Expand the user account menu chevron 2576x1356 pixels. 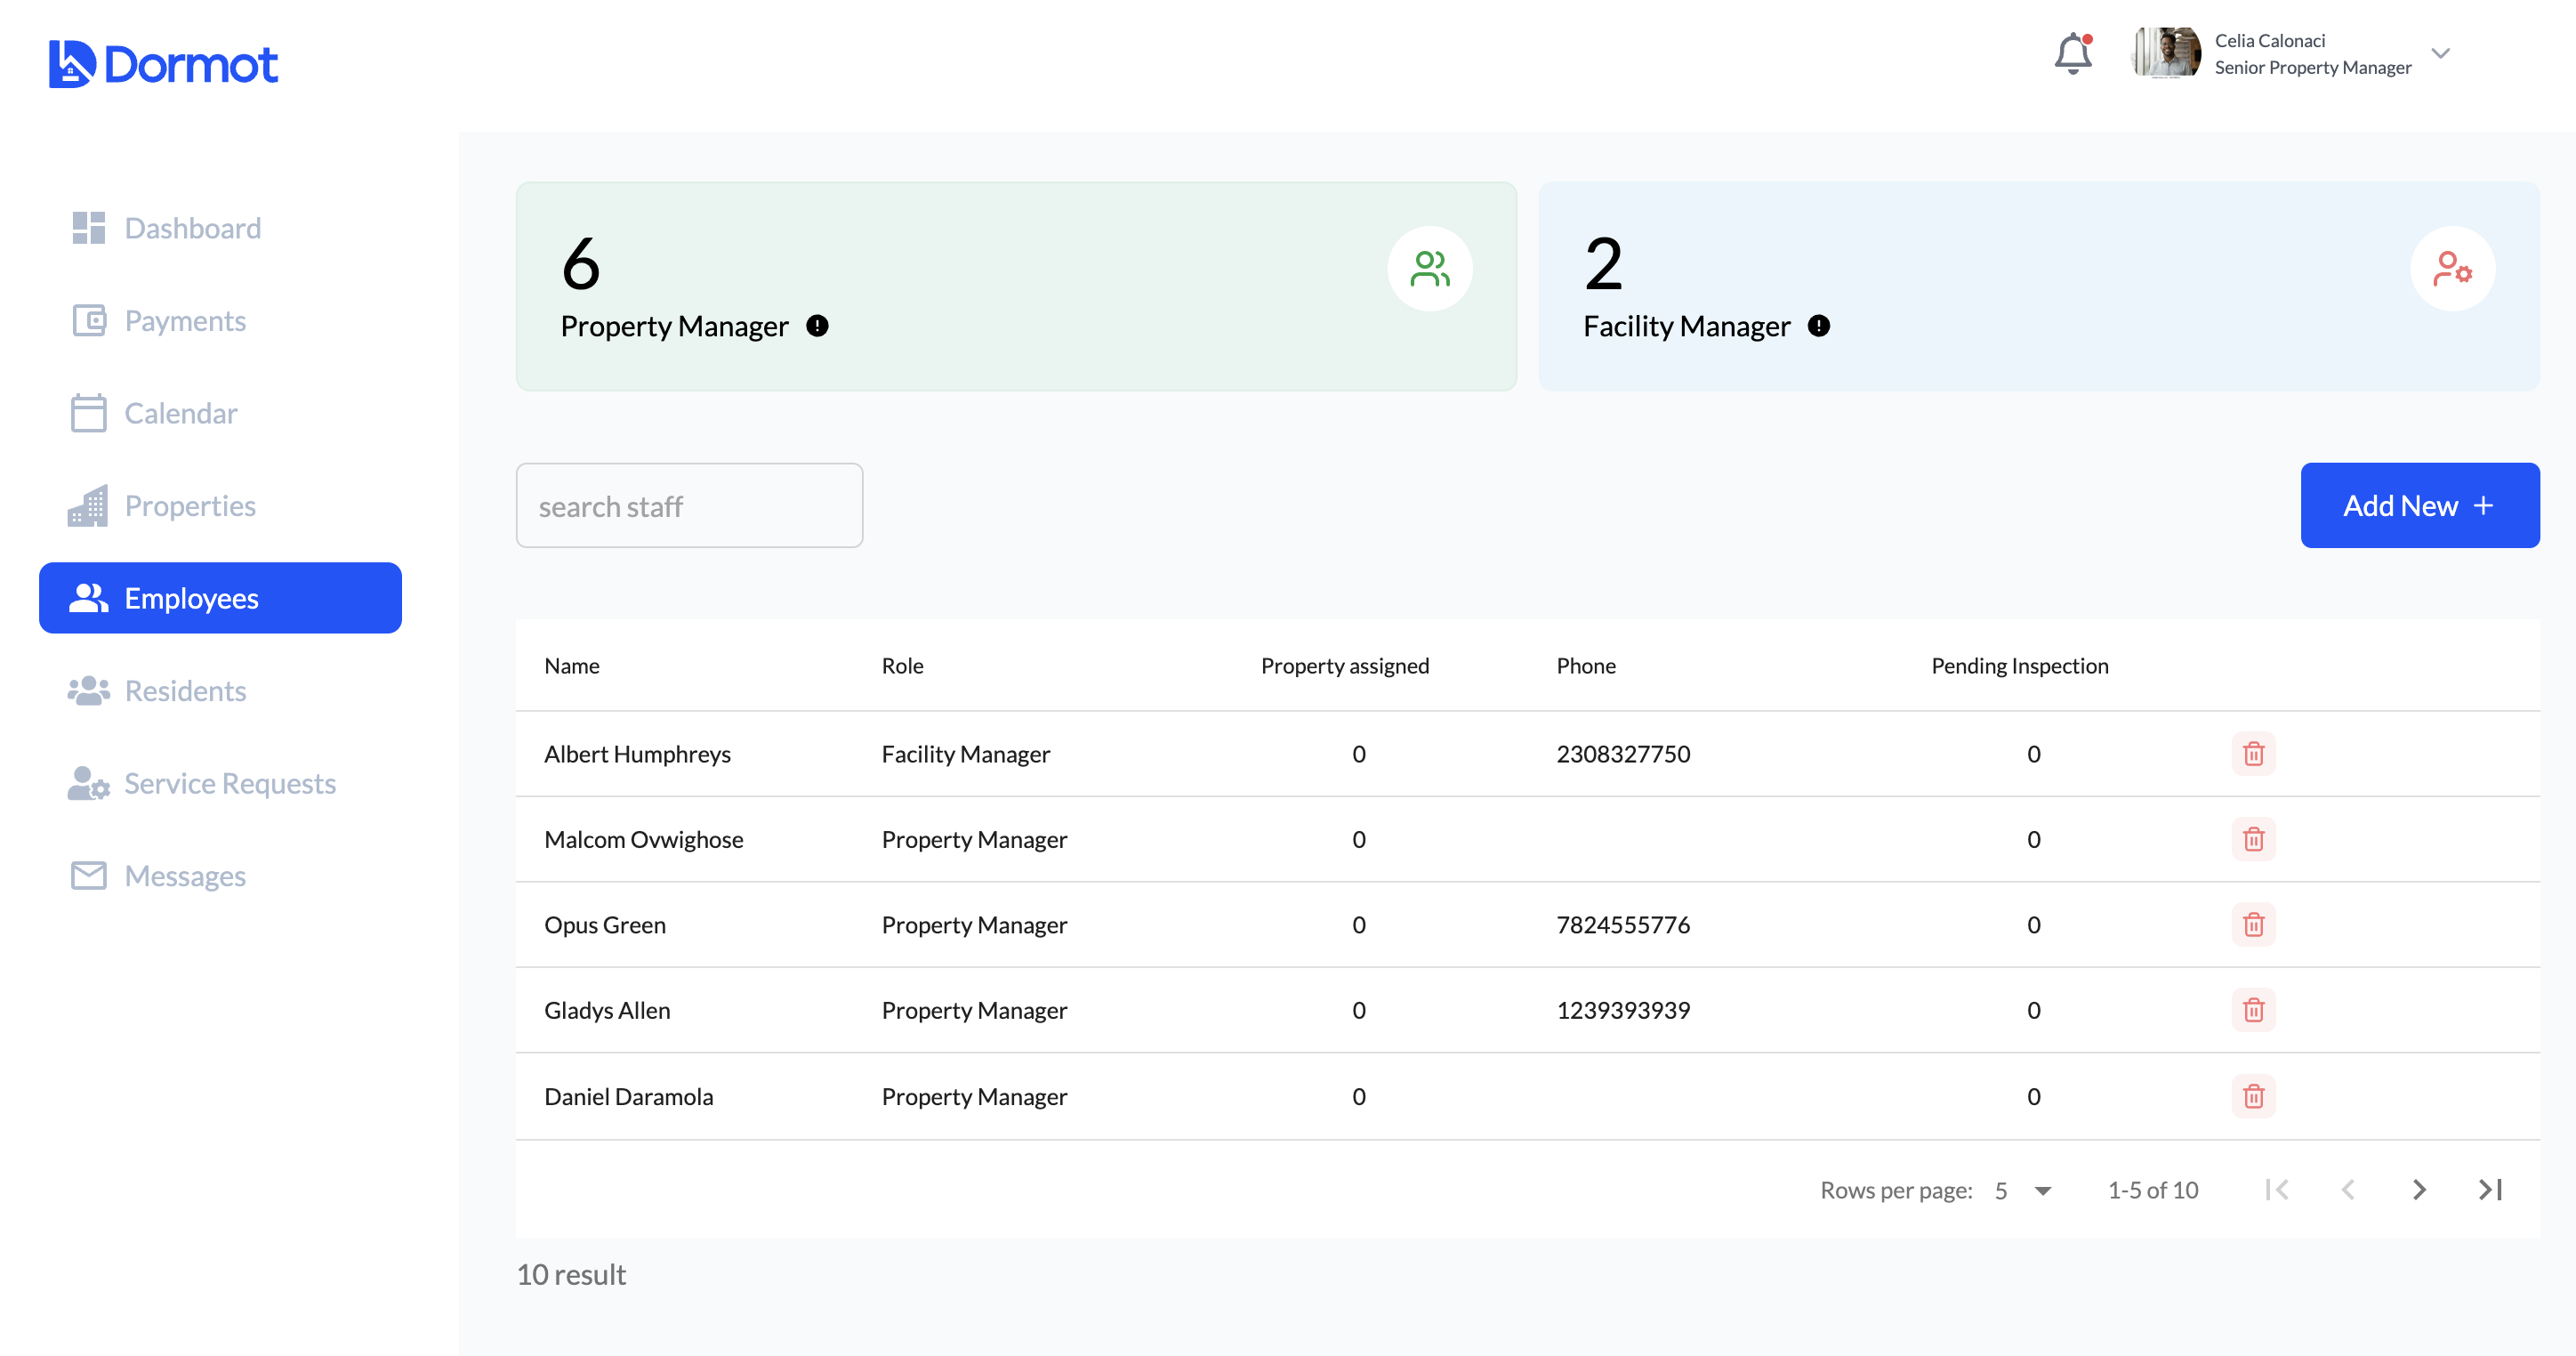coord(2441,54)
